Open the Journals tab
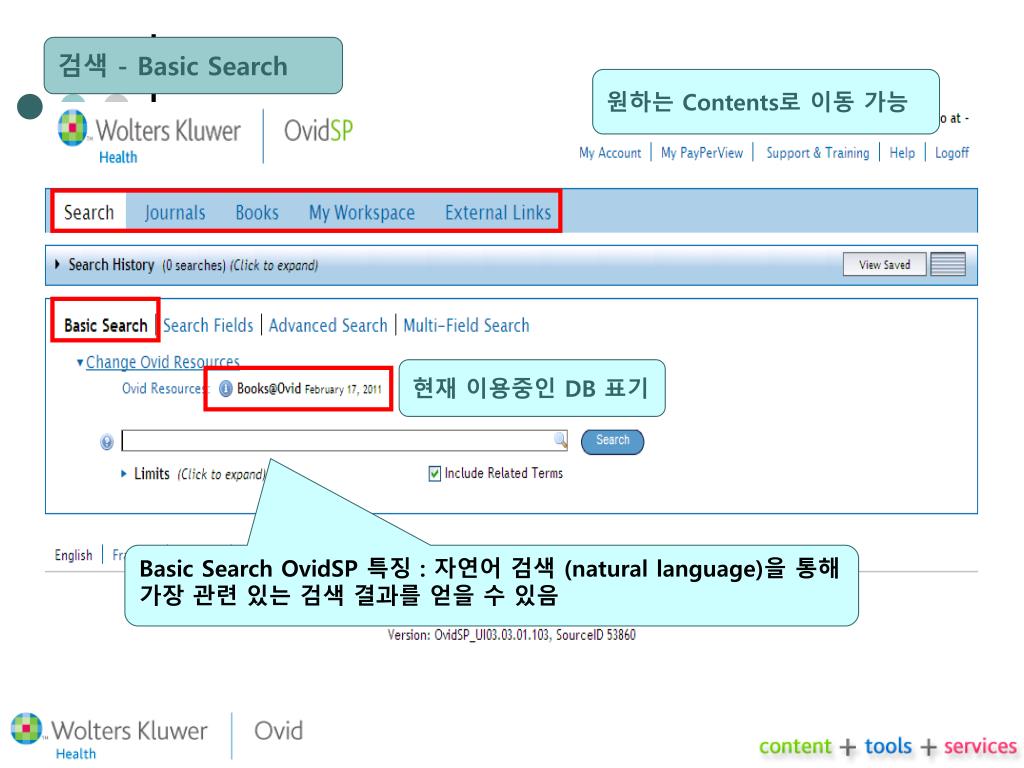 (x=175, y=213)
